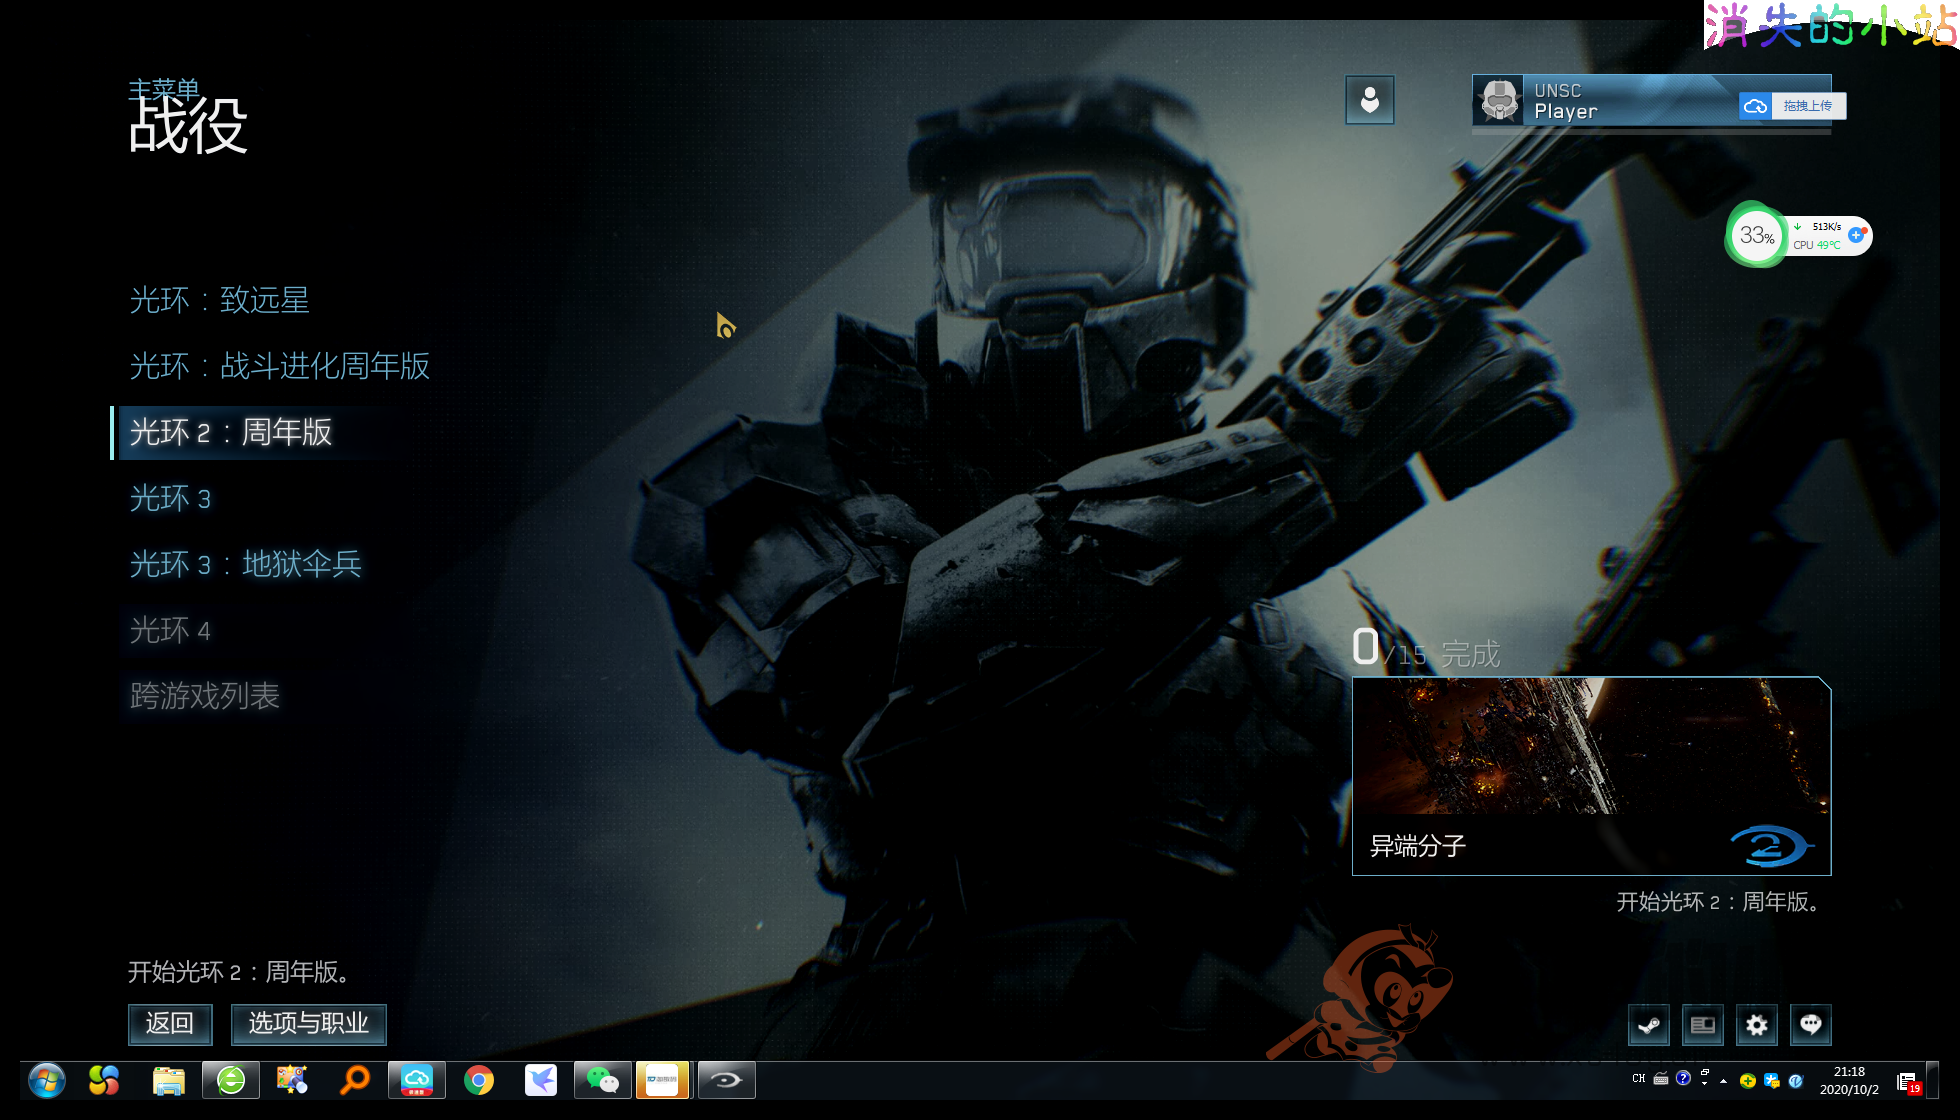Image resolution: width=1960 pixels, height=1120 pixels.
Task: Open File Explorer from taskbar
Action: [169, 1080]
